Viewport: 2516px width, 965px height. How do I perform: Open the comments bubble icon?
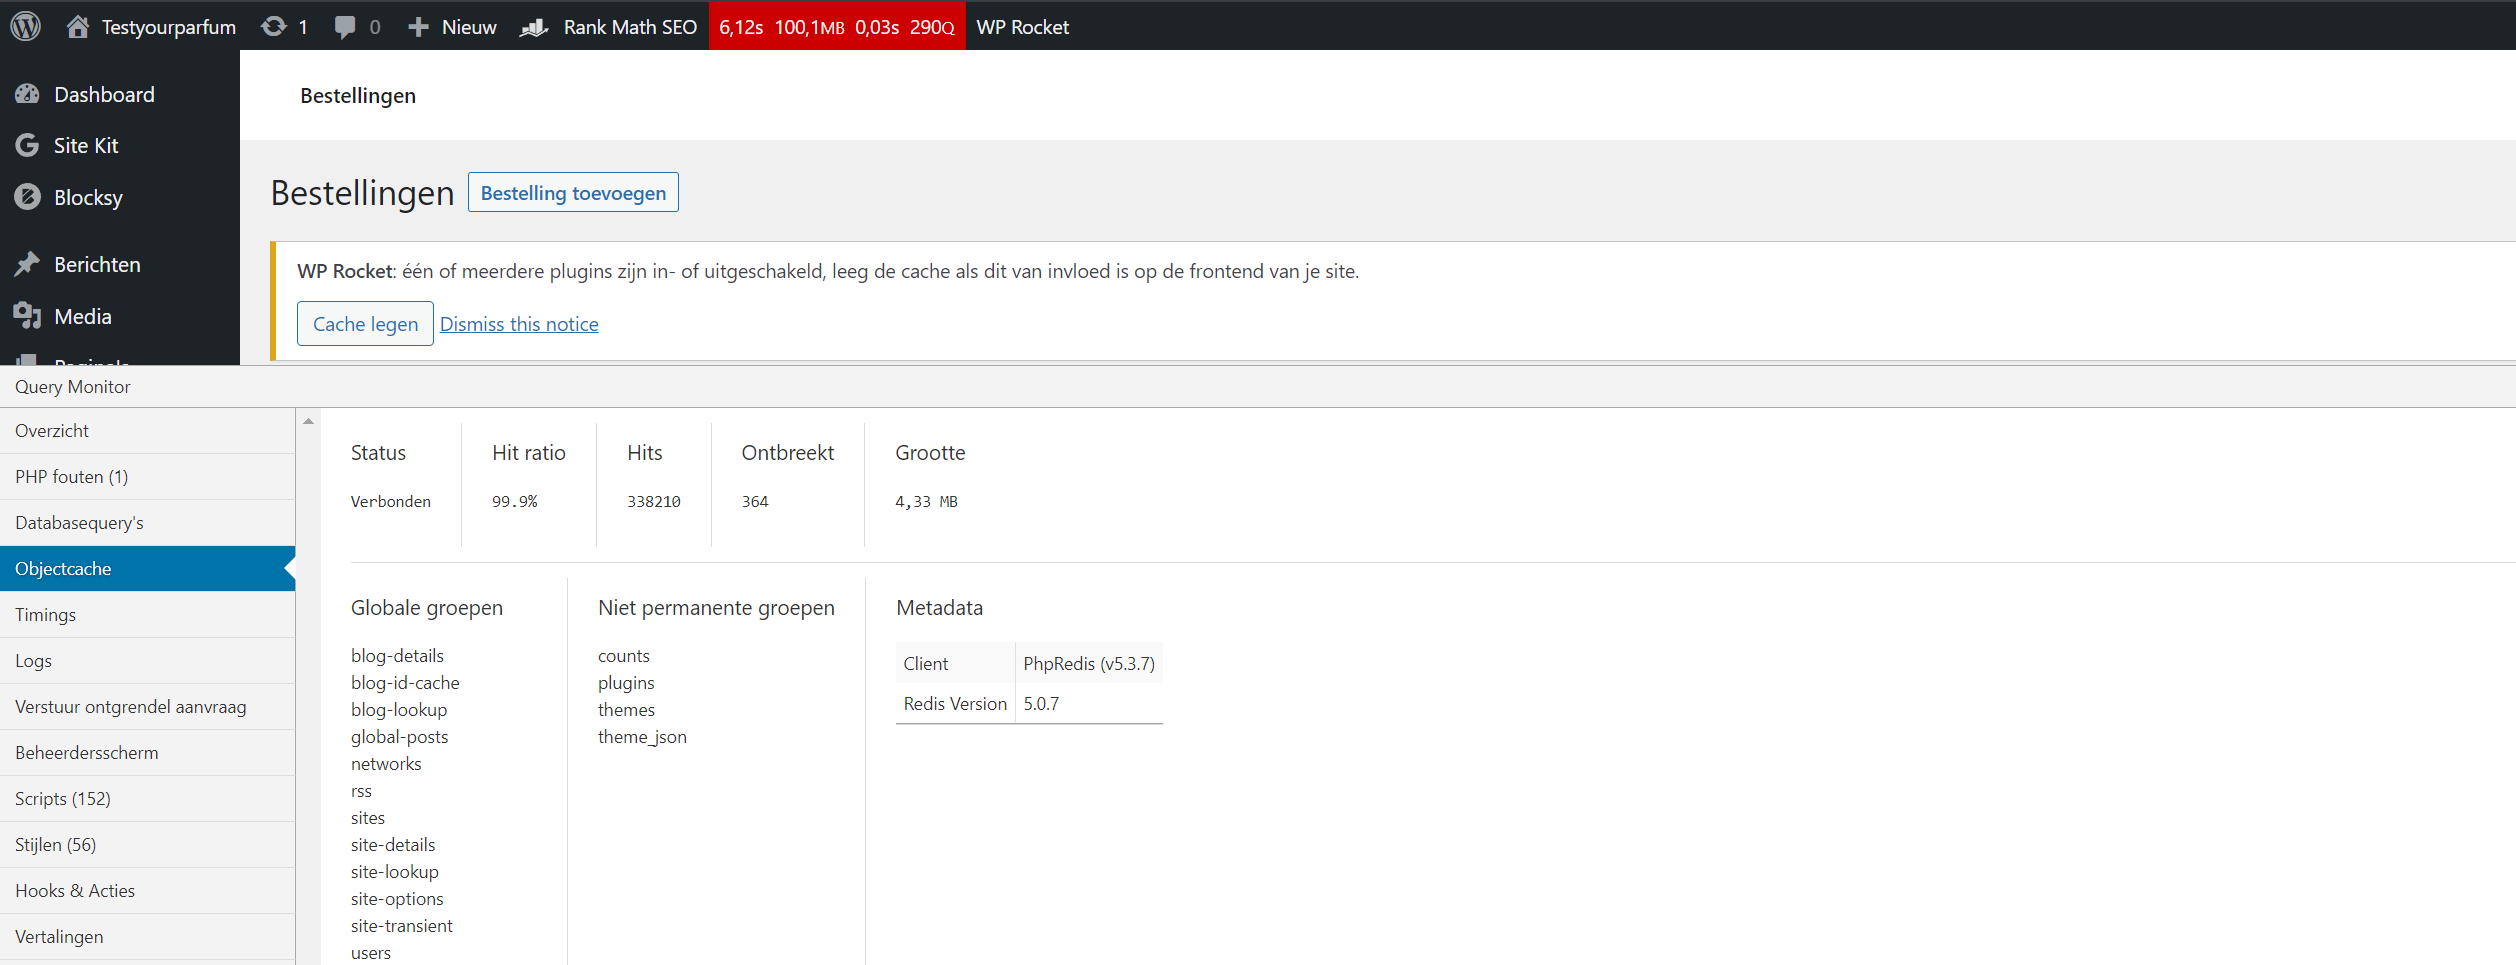pyautogui.click(x=345, y=27)
